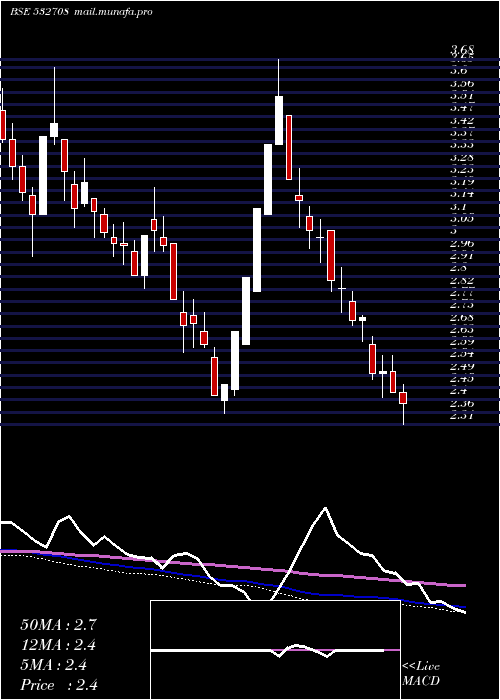The image size is (500, 700).
Task: Select the 12MA : 2.4 readout
Action: [58, 645]
